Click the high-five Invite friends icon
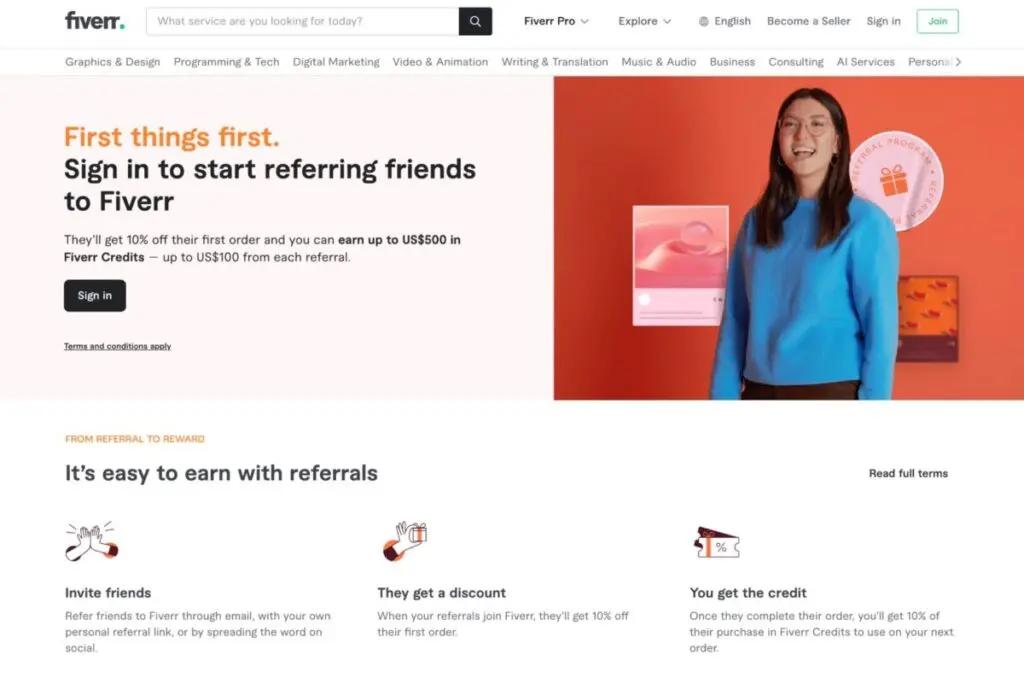Viewport: 1024px width, 678px height. [92, 541]
